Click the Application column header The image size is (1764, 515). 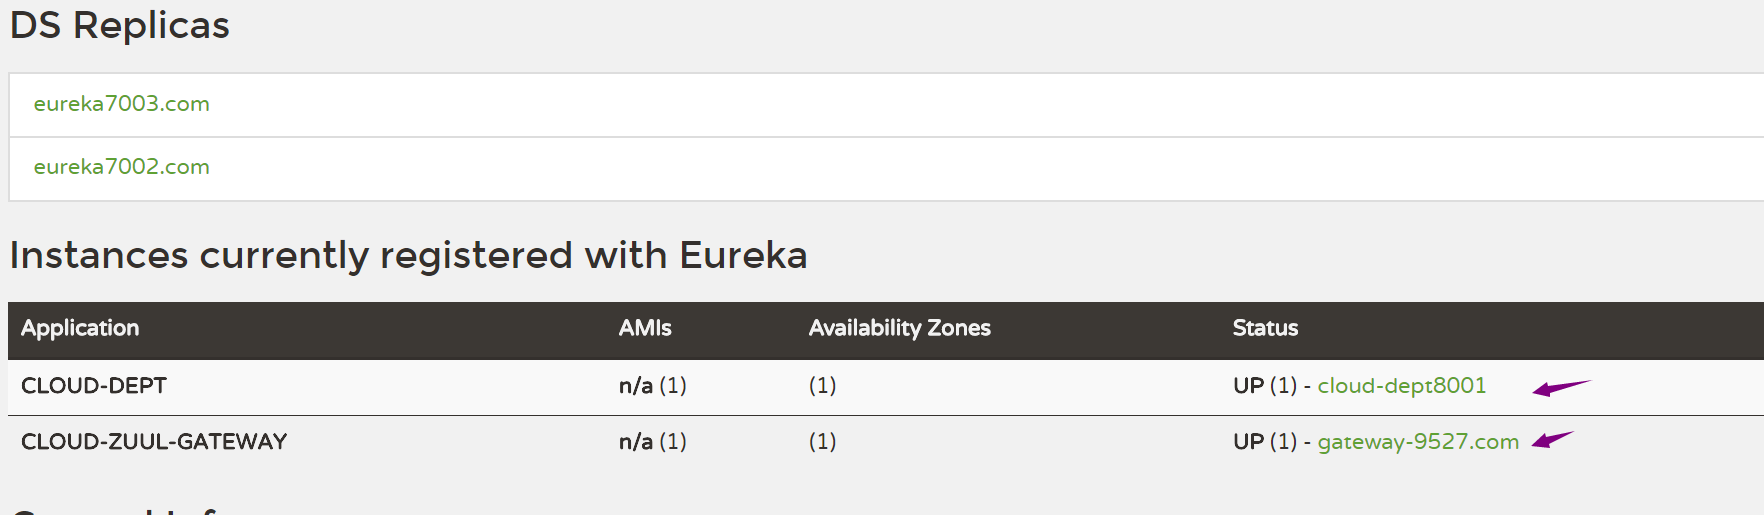80,328
